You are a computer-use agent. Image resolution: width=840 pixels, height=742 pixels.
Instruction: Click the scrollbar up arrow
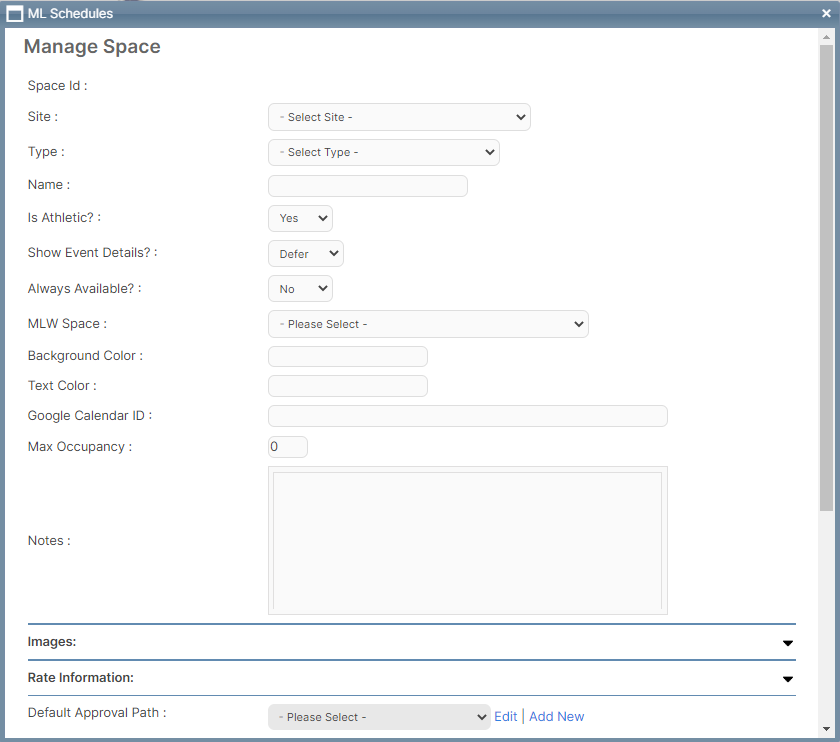[826, 37]
